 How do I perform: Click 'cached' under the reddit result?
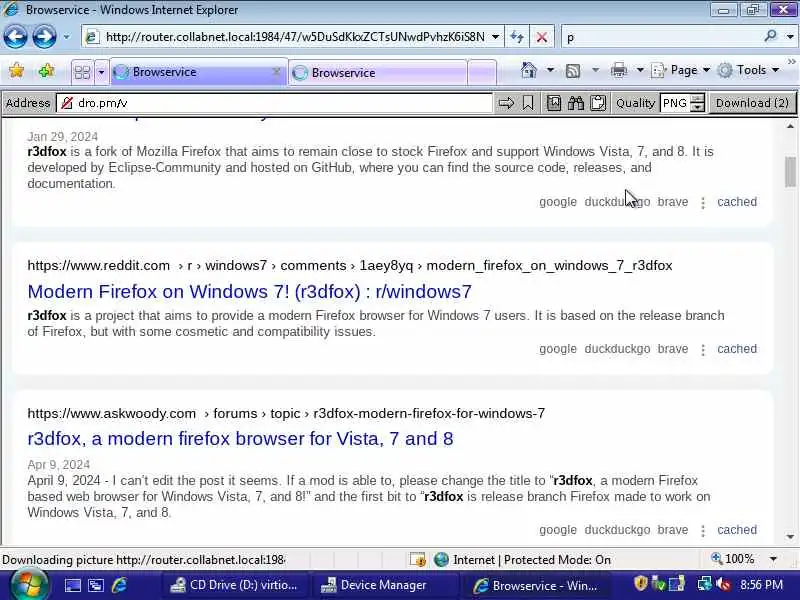[x=737, y=349]
